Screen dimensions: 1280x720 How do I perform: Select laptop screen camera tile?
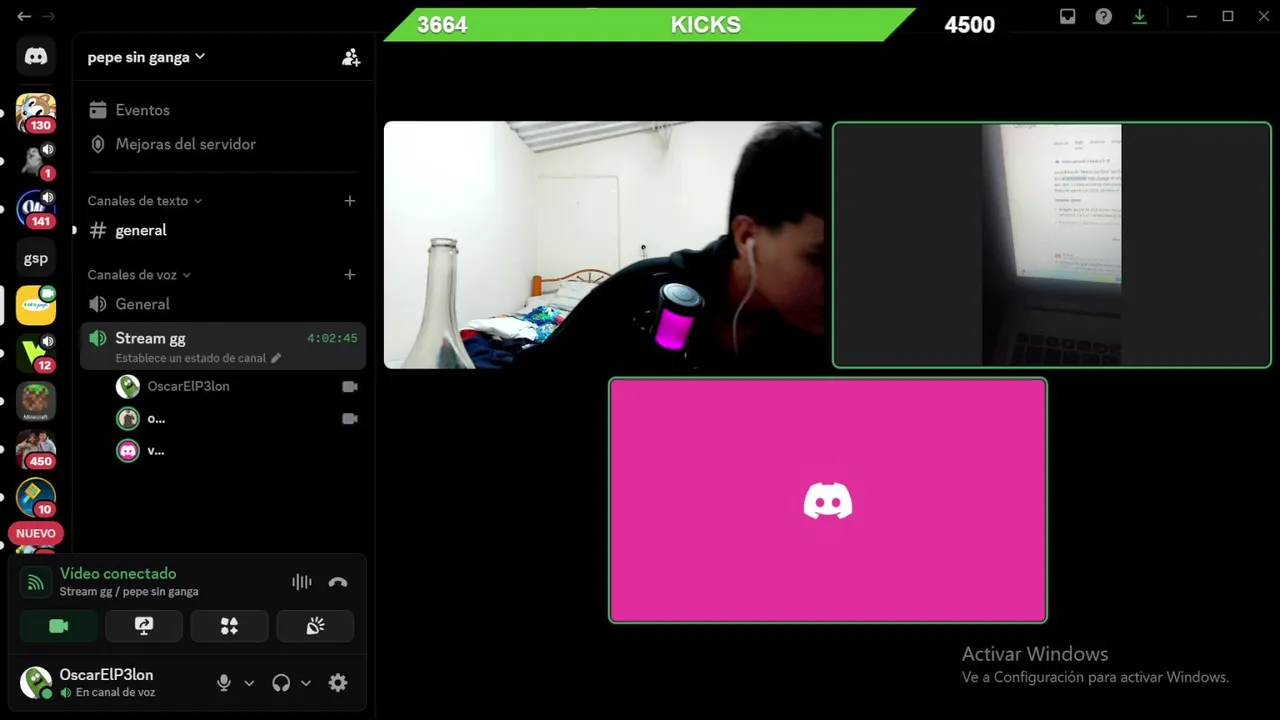(x=1052, y=245)
